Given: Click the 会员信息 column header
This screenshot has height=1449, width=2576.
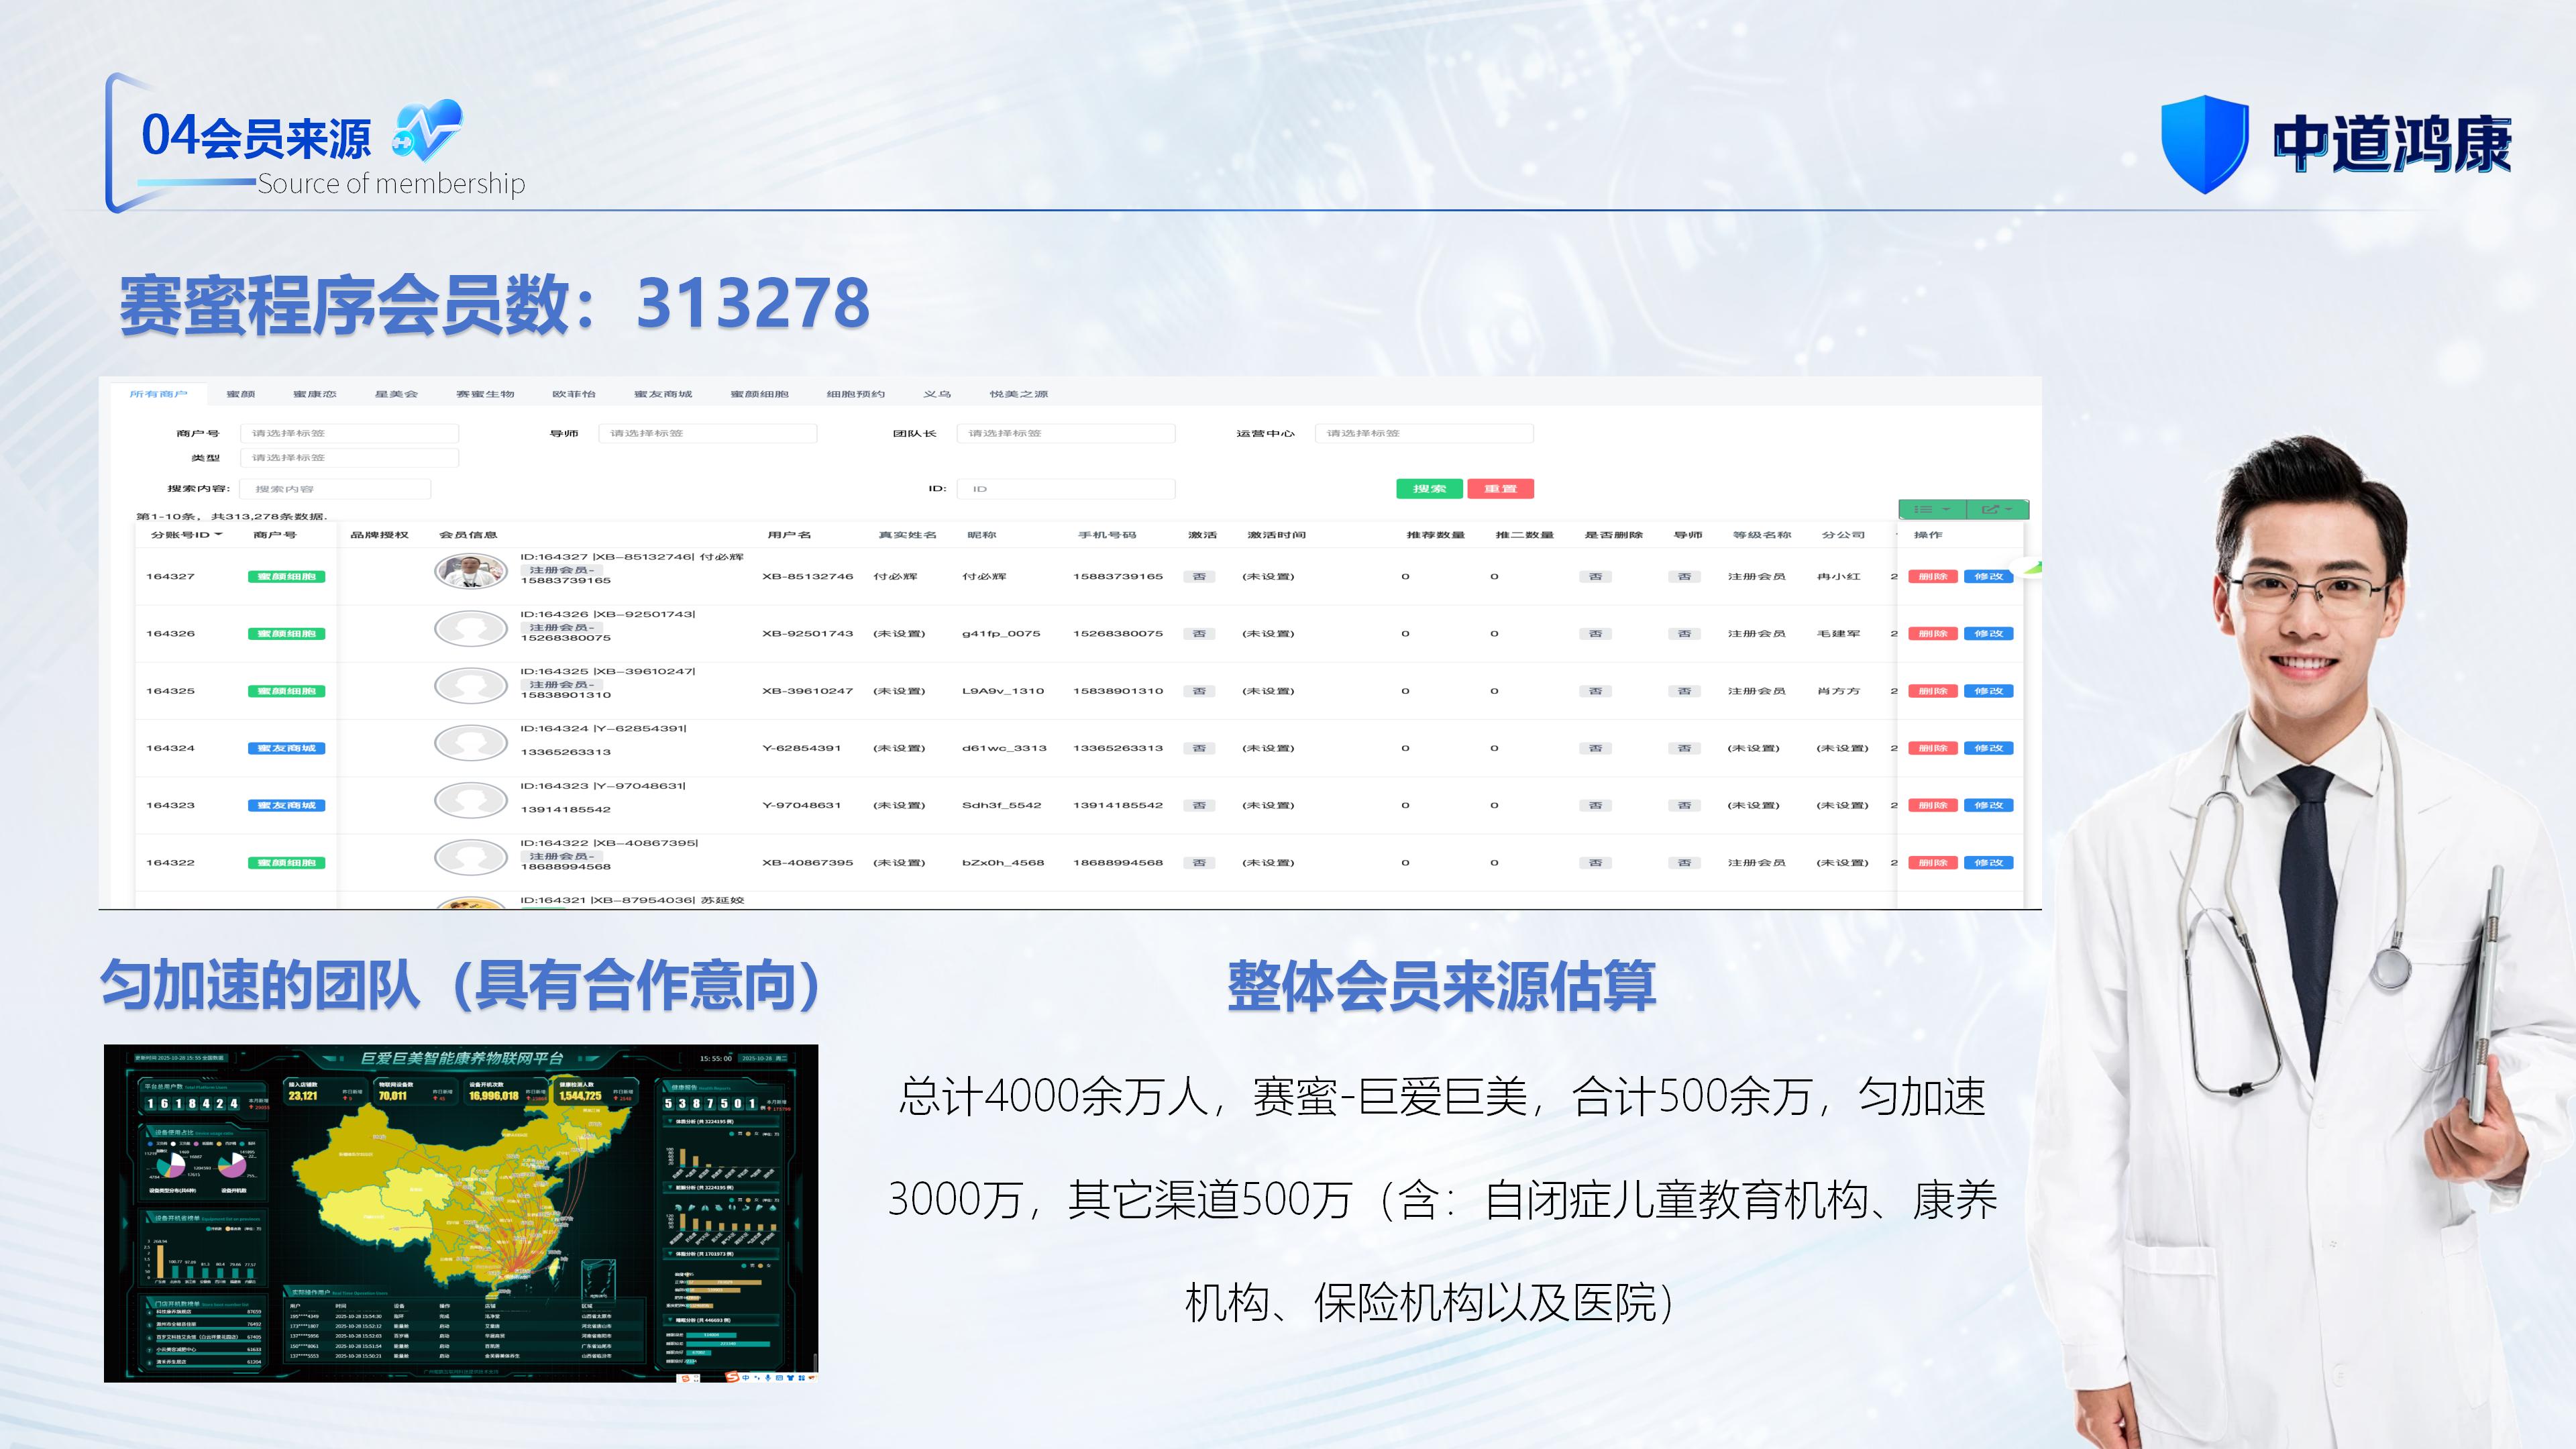Looking at the screenshot, I should point(468,535).
